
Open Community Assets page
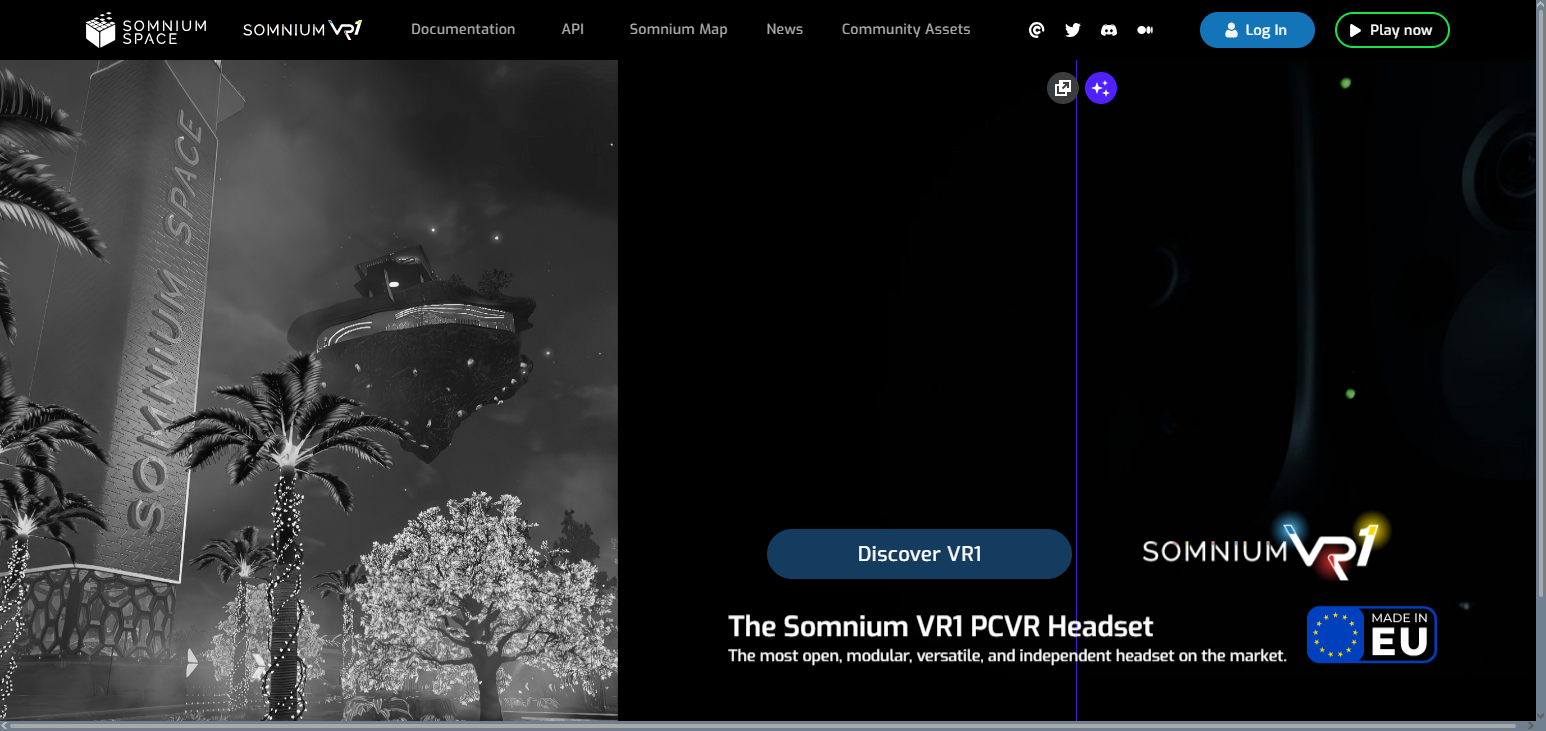click(906, 29)
